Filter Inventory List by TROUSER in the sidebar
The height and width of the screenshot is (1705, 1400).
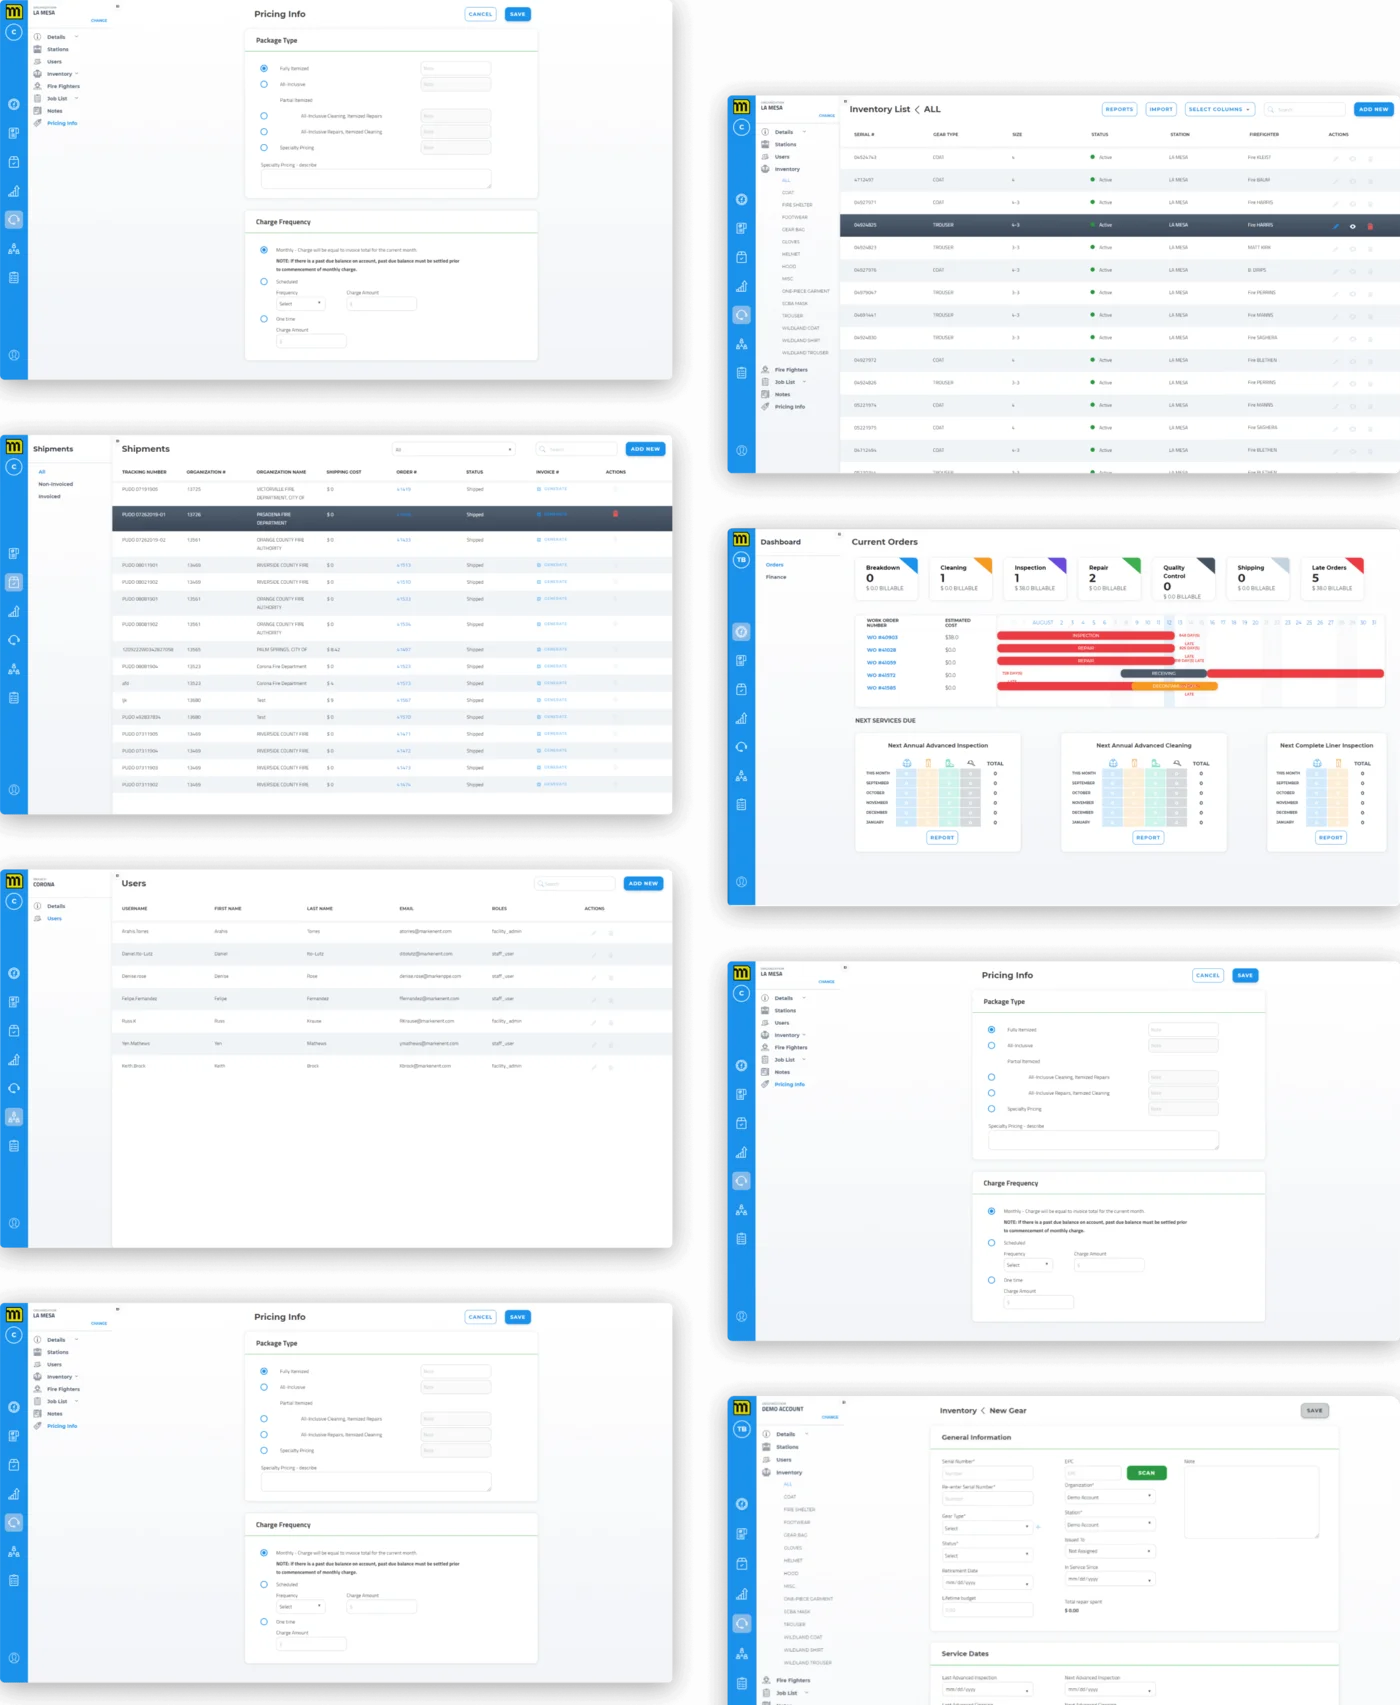pyautogui.click(x=793, y=315)
